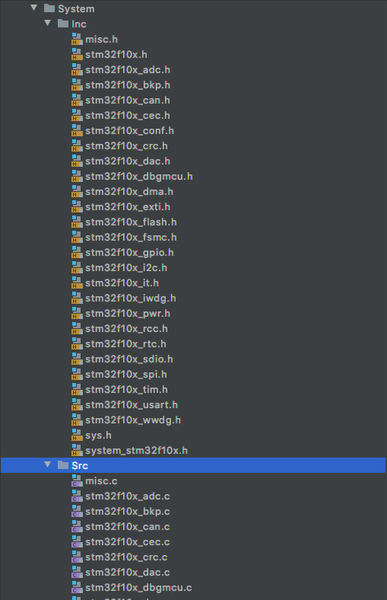Select system_stm32f10x.h file
The image size is (387, 600).
click(136, 450)
